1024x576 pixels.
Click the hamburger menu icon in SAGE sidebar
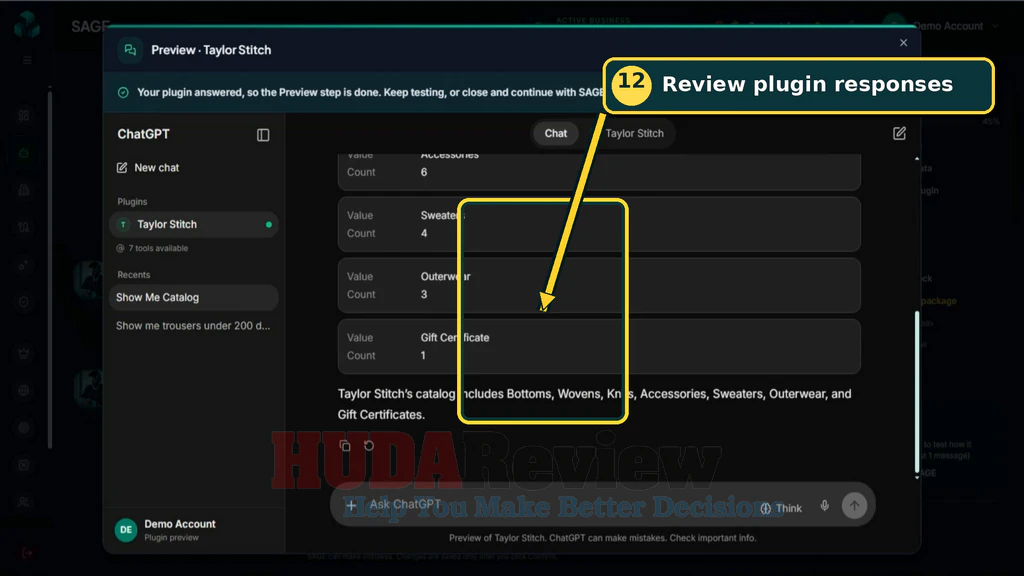point(27,60)
